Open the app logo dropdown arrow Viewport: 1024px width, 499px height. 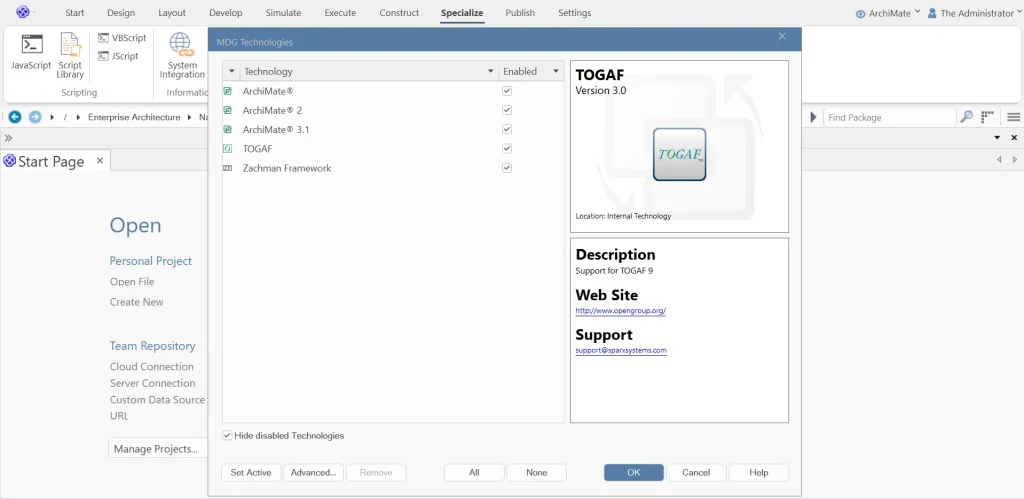(x=35, y=12)
